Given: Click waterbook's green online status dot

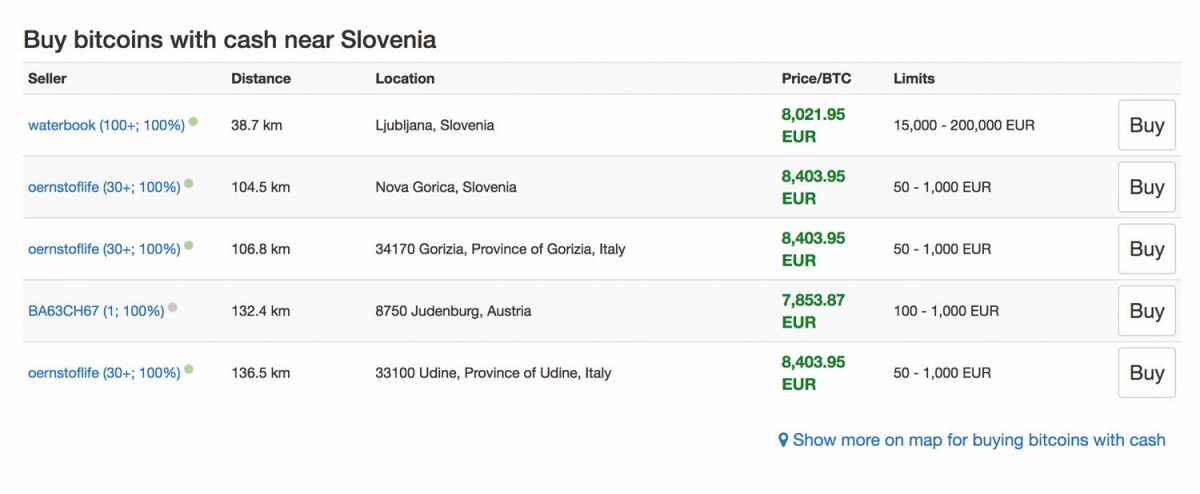Looking at the screenshot, I should tap(193, 122).
